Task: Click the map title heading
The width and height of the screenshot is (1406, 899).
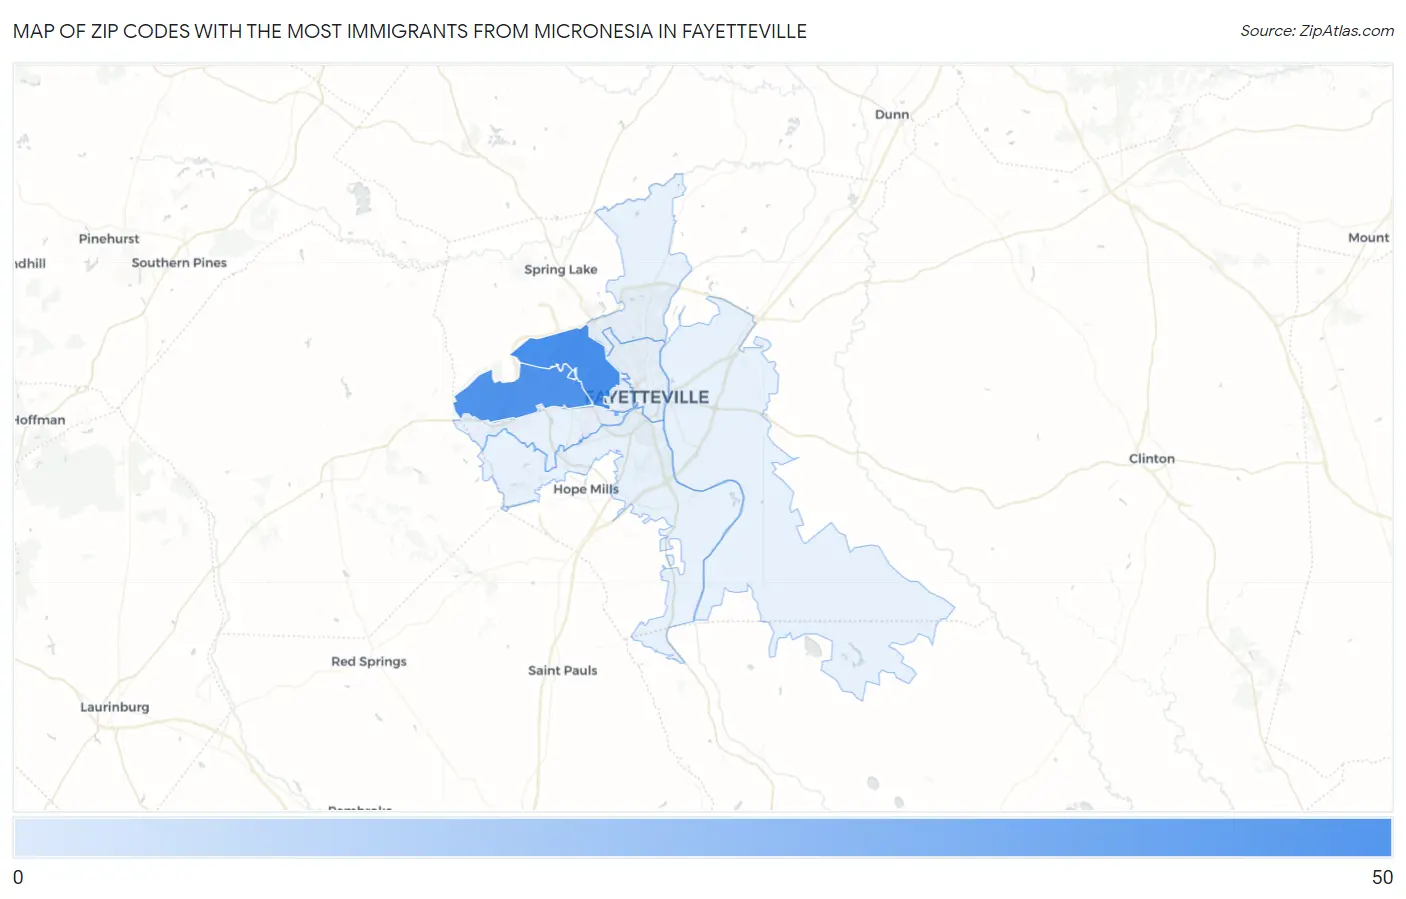Action: click(410, 31)
